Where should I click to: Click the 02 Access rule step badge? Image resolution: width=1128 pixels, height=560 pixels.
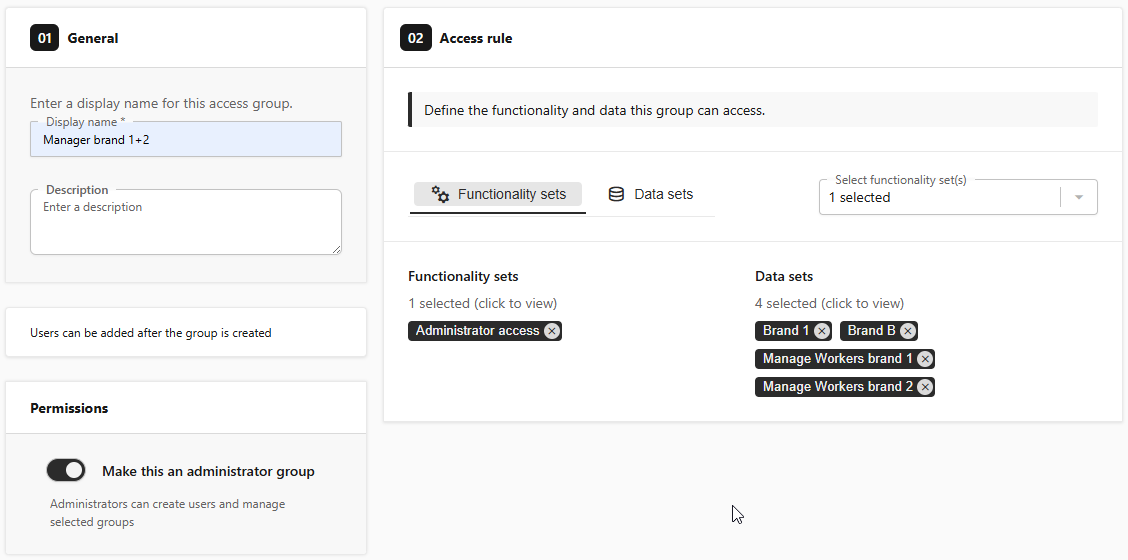[x=416, y=38]
